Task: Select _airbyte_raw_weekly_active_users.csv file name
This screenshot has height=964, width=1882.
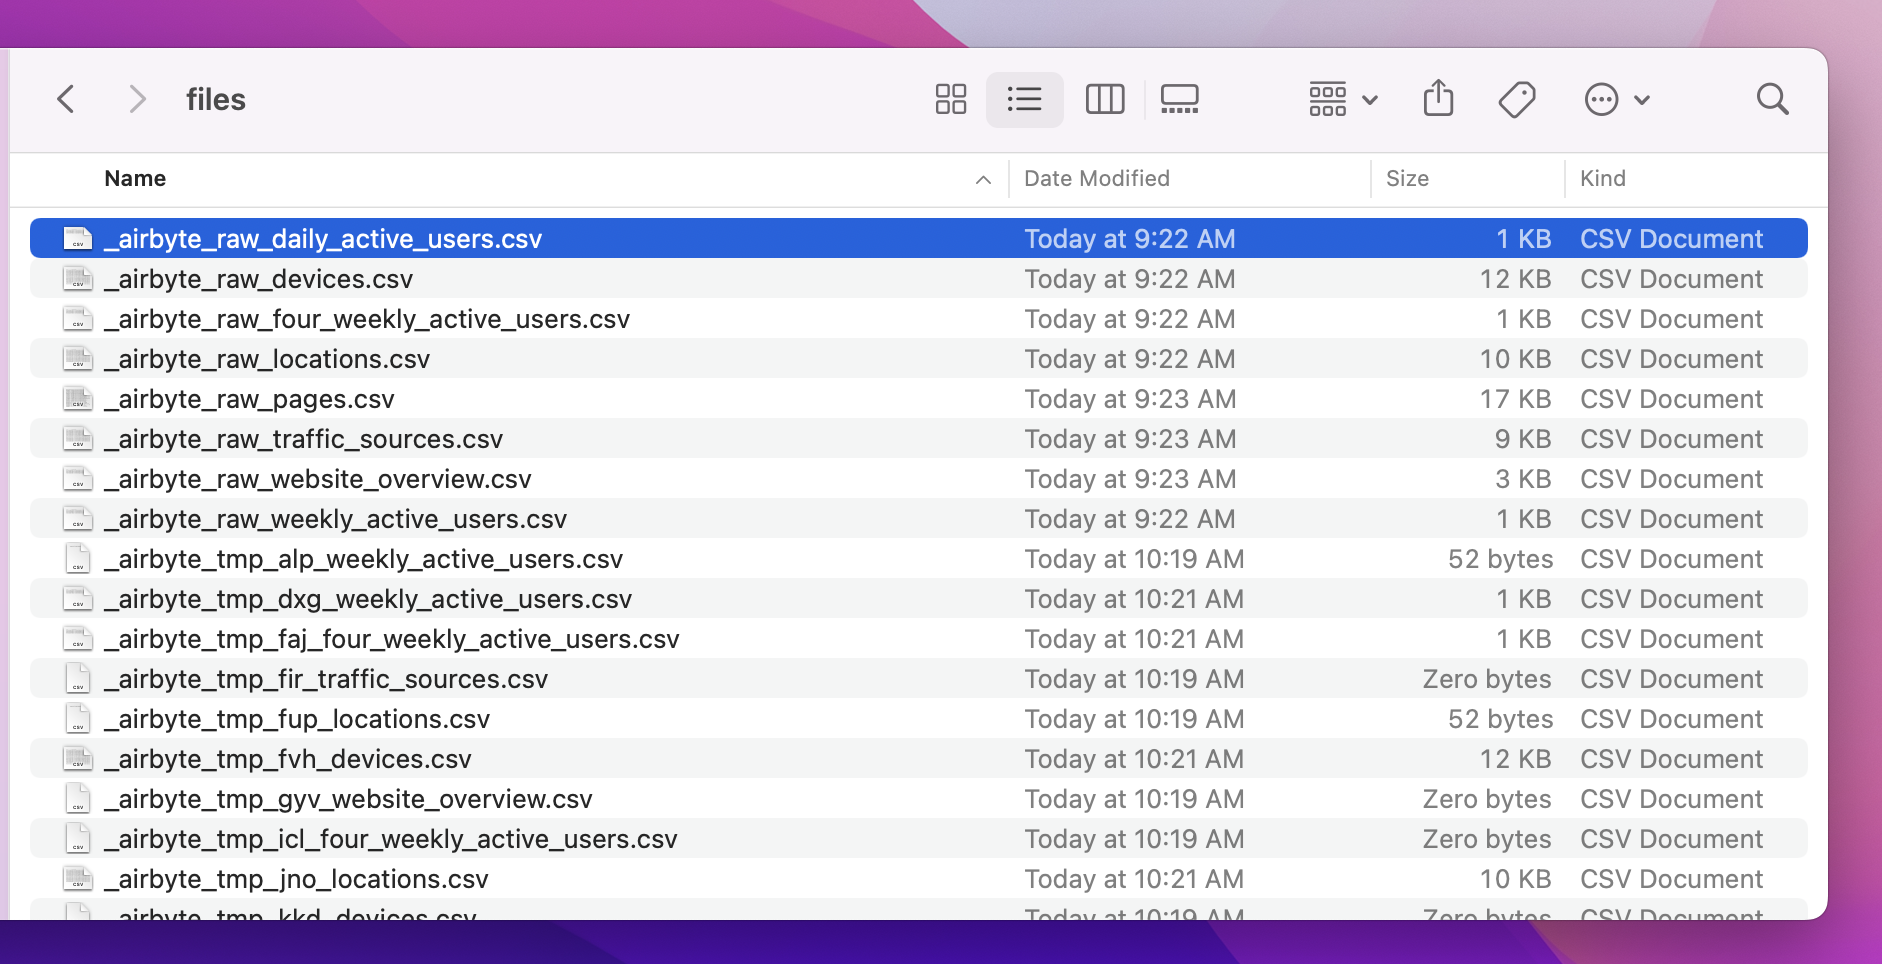Action: (336, 519)
